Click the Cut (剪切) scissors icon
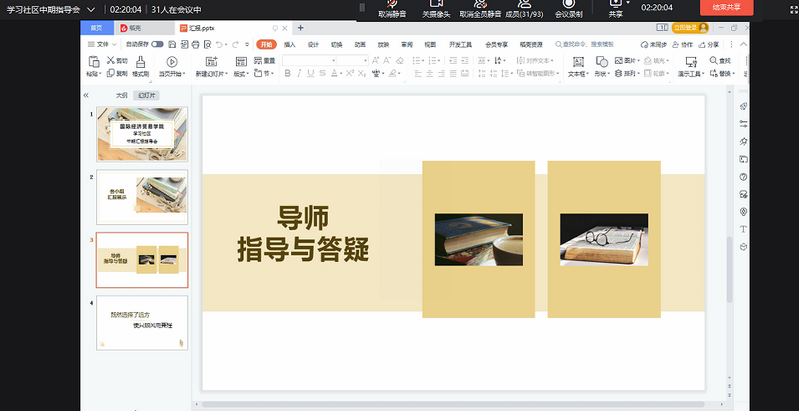Image resolution: width=799 pixels, height=411 pixels. click(x=110, y=61)
